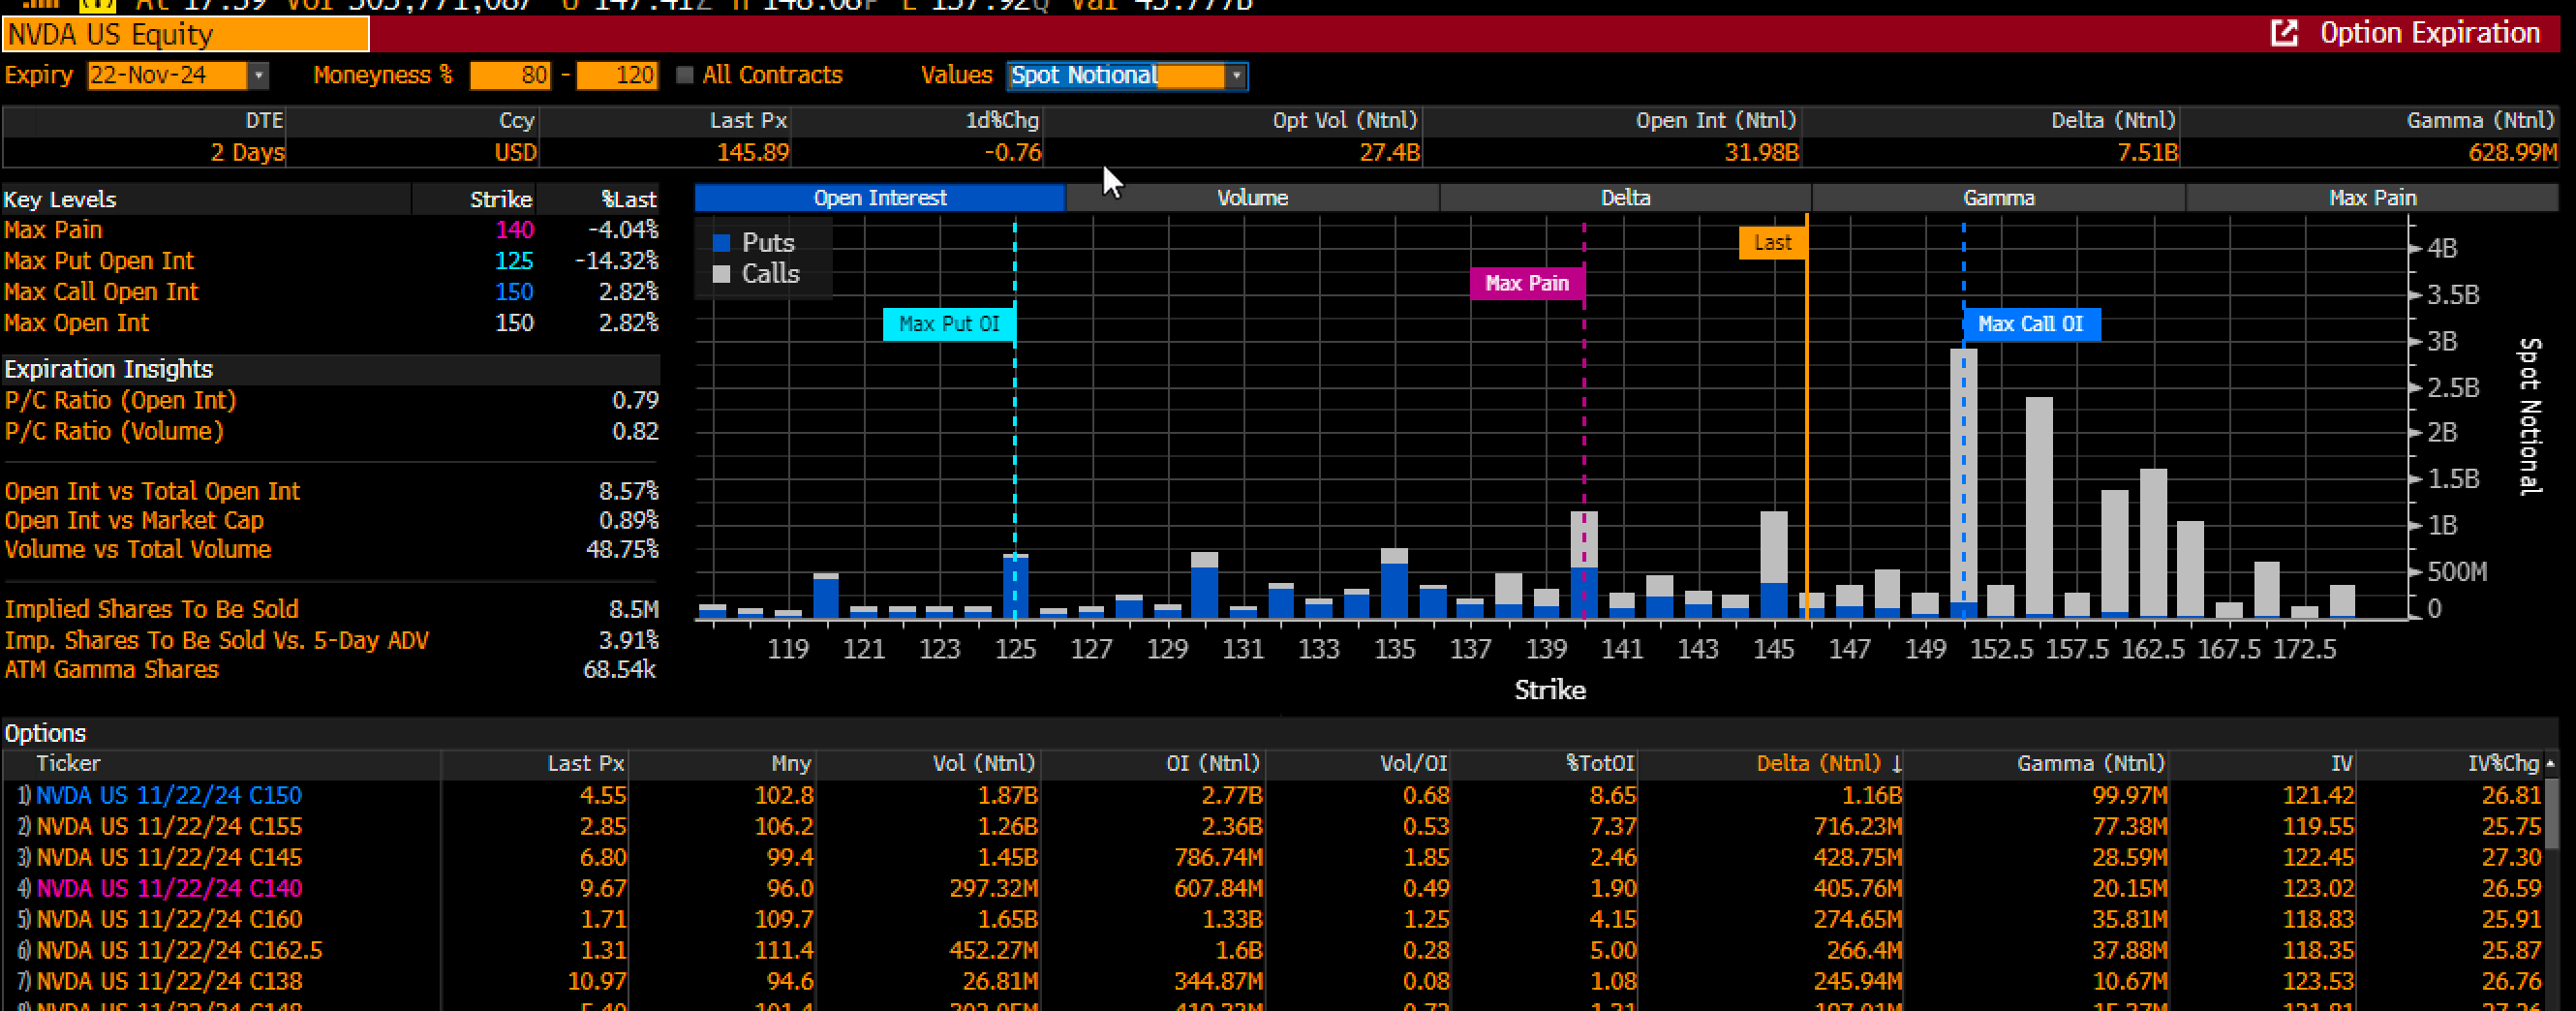The height and width of the screenshot is (1011, 2576).
Task: Select the Max Put Open Int row
Action: pos(331,261)
